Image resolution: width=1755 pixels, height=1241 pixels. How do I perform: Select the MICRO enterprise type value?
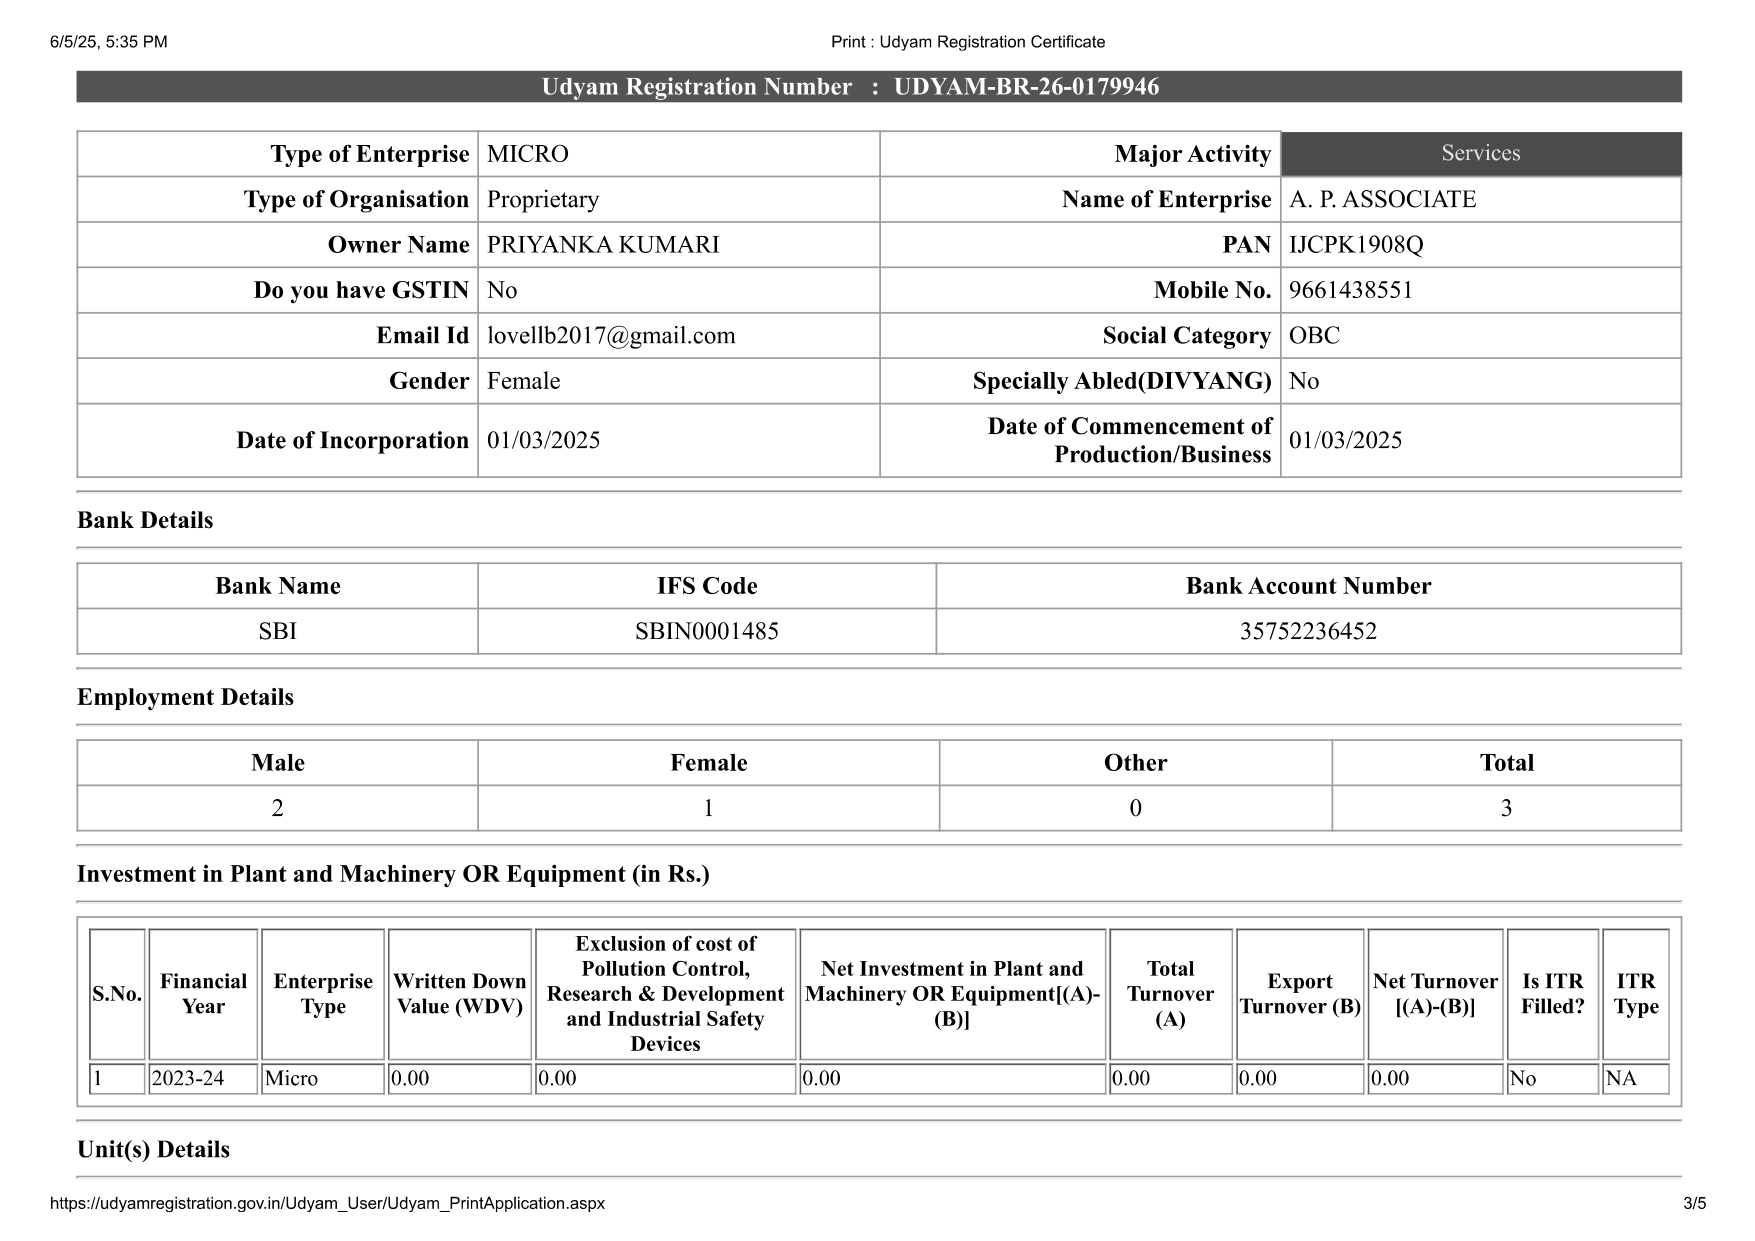click(527, 154)
